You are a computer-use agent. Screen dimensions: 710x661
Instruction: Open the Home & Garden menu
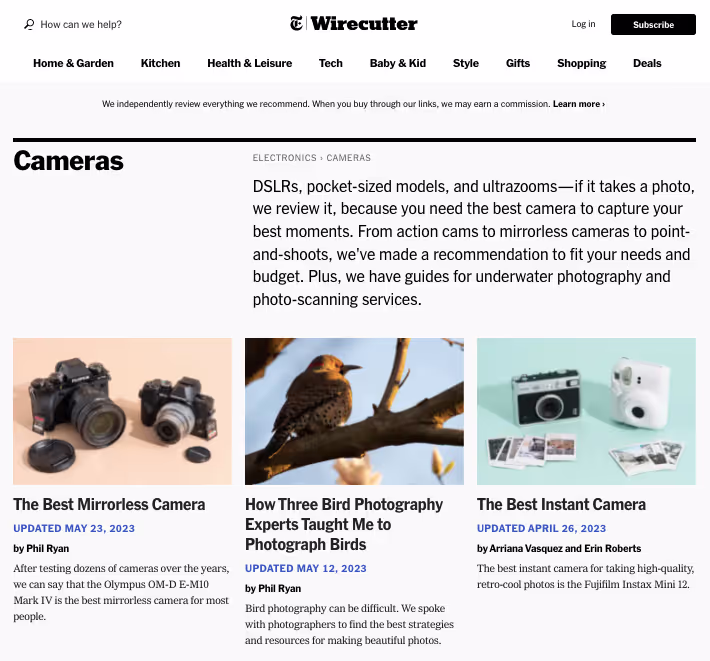click(x=73, y=63)
